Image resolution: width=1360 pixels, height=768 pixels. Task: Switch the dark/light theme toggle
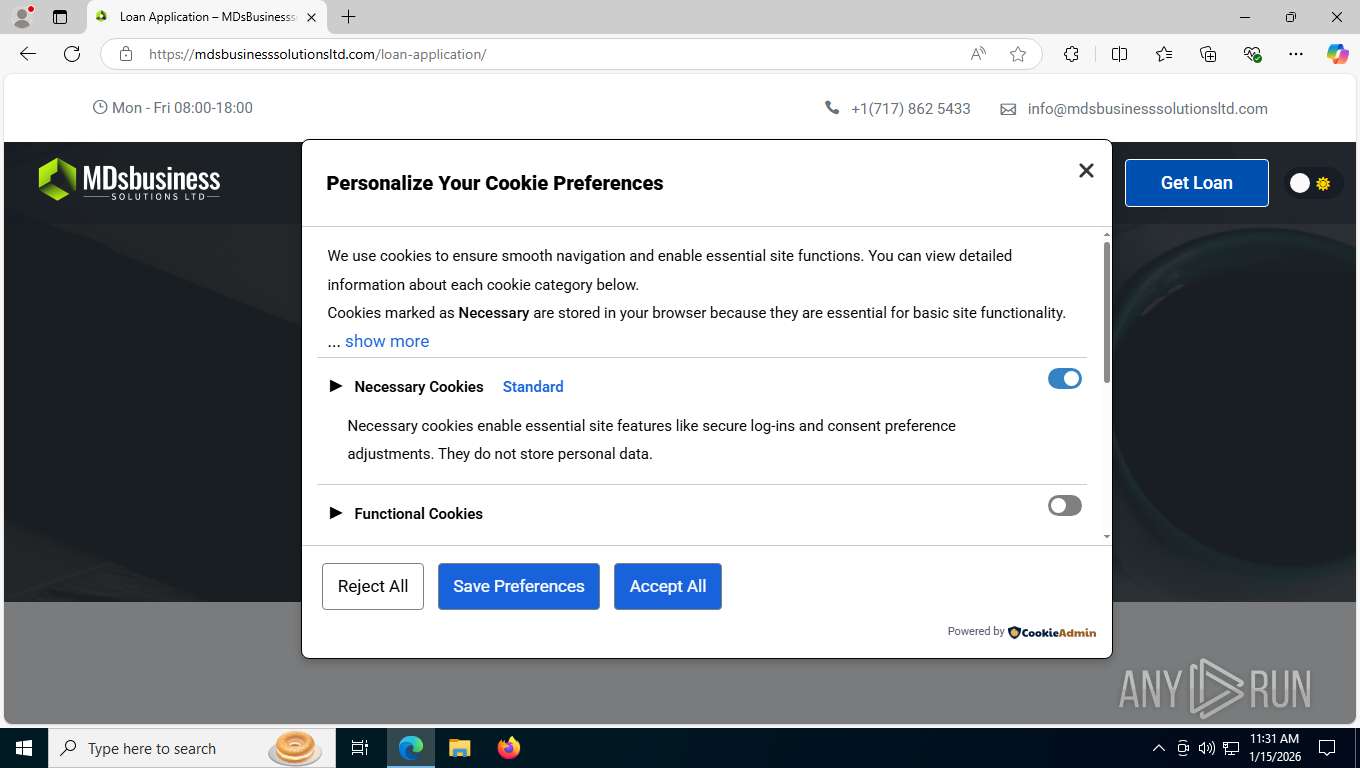coord(1310,183)
